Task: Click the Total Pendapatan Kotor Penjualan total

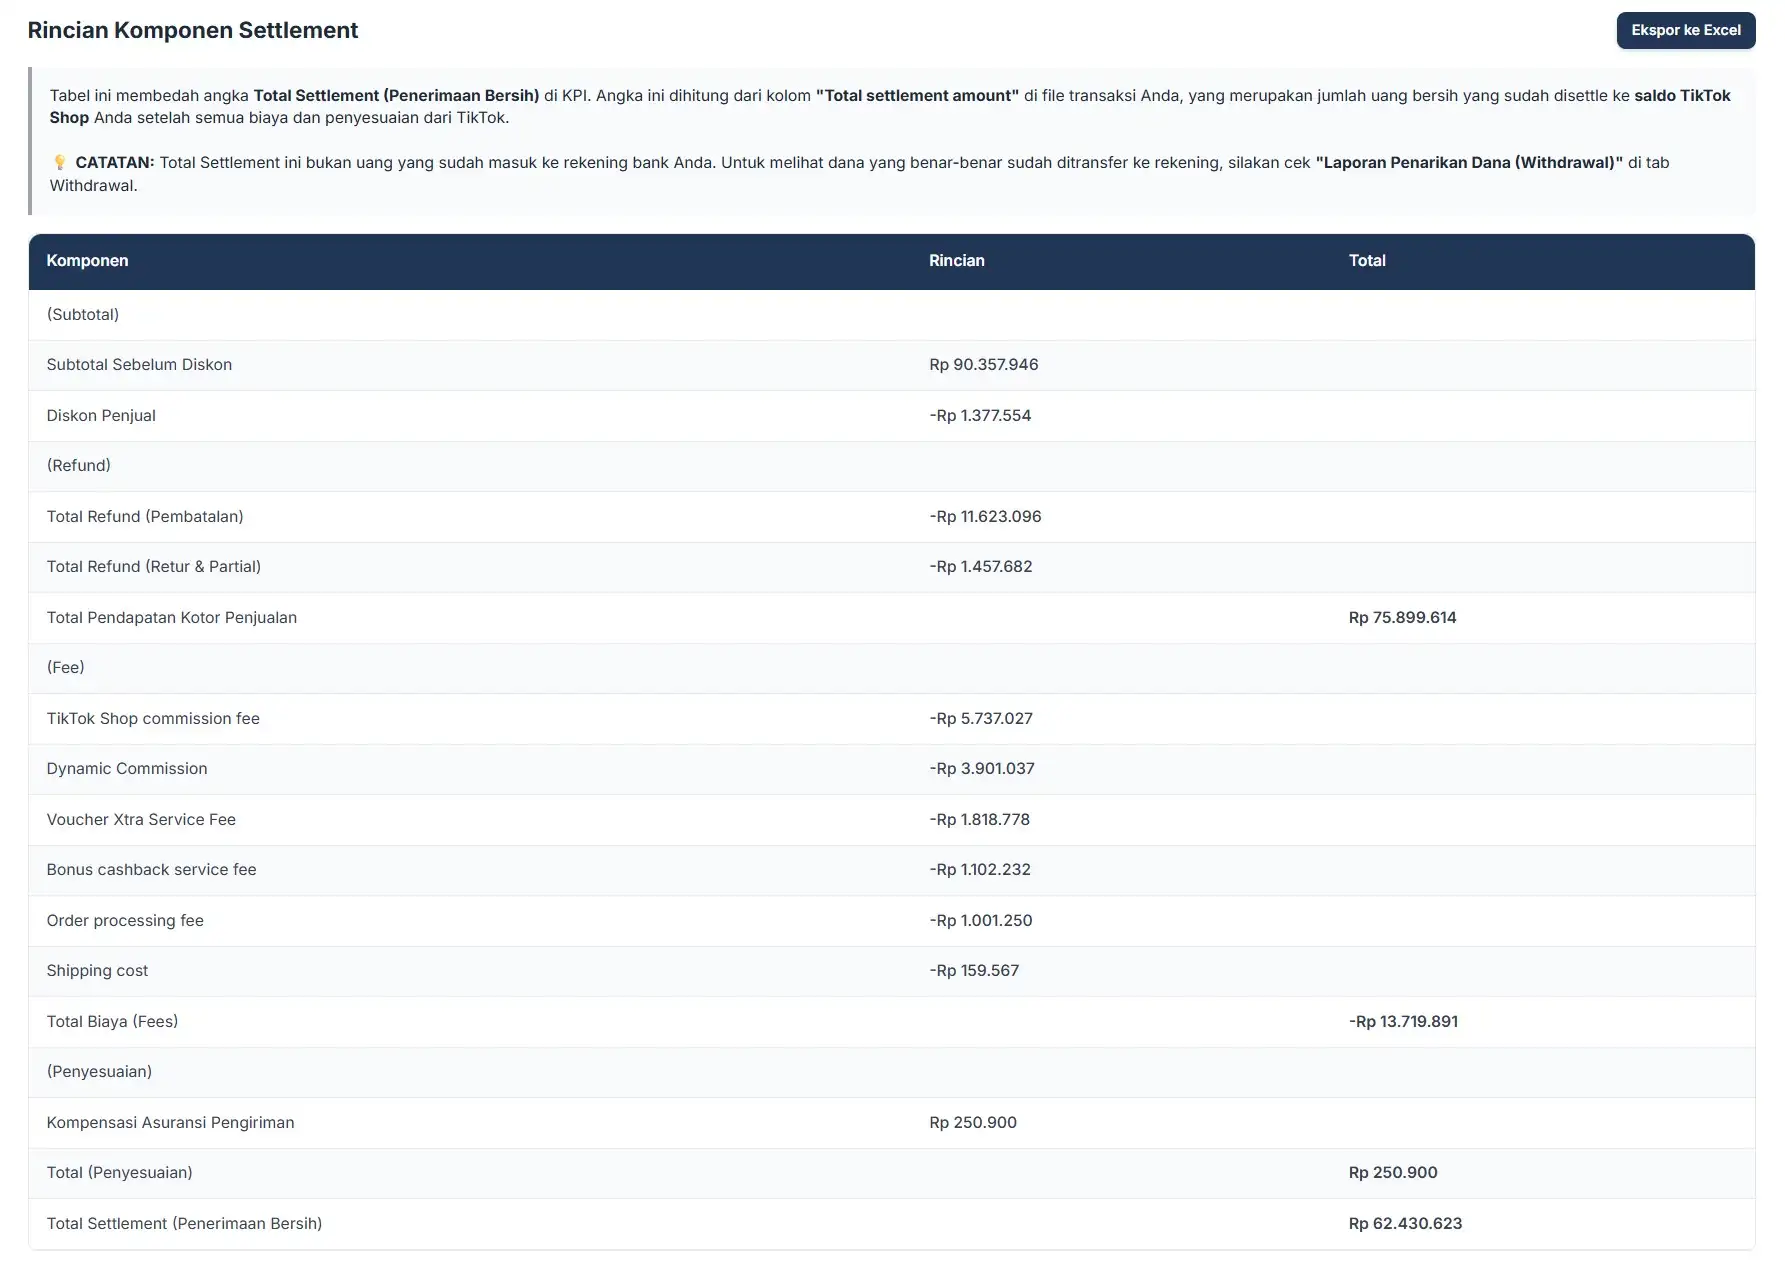Action: [x=1403, y=617]
